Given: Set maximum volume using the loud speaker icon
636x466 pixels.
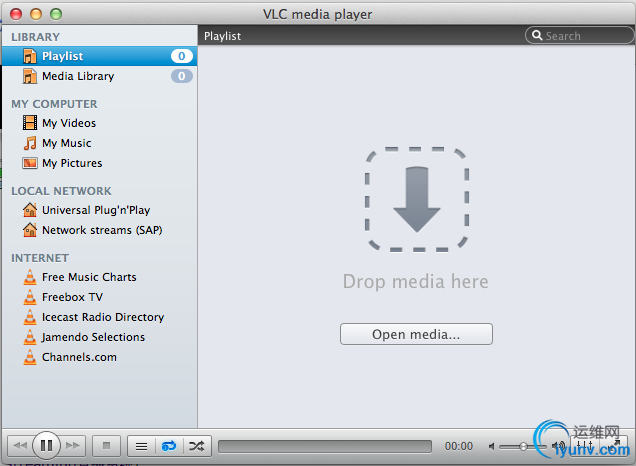Looking at the screenshot, I should pyautogui.click(x=559, y=446).
